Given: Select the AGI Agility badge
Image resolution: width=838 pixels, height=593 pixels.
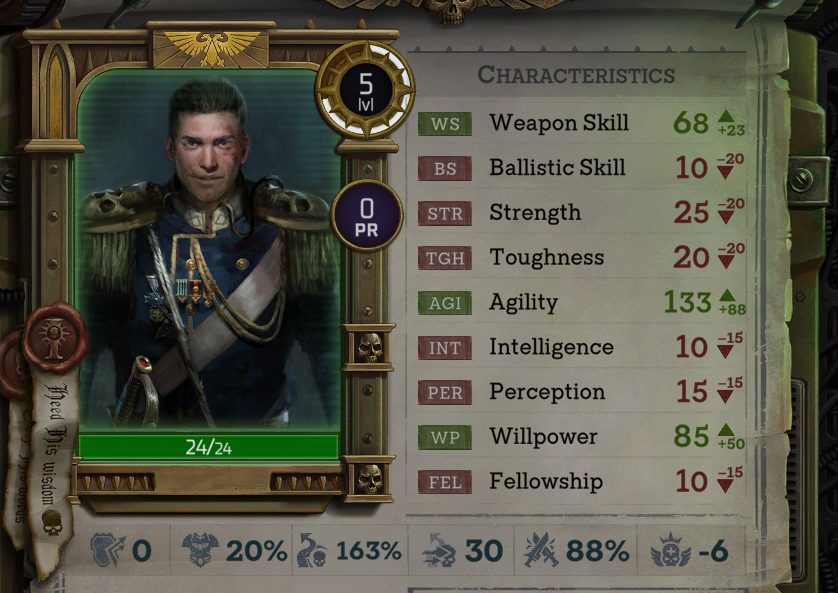Looking at the screenshot, I should [x=445, y=303].
